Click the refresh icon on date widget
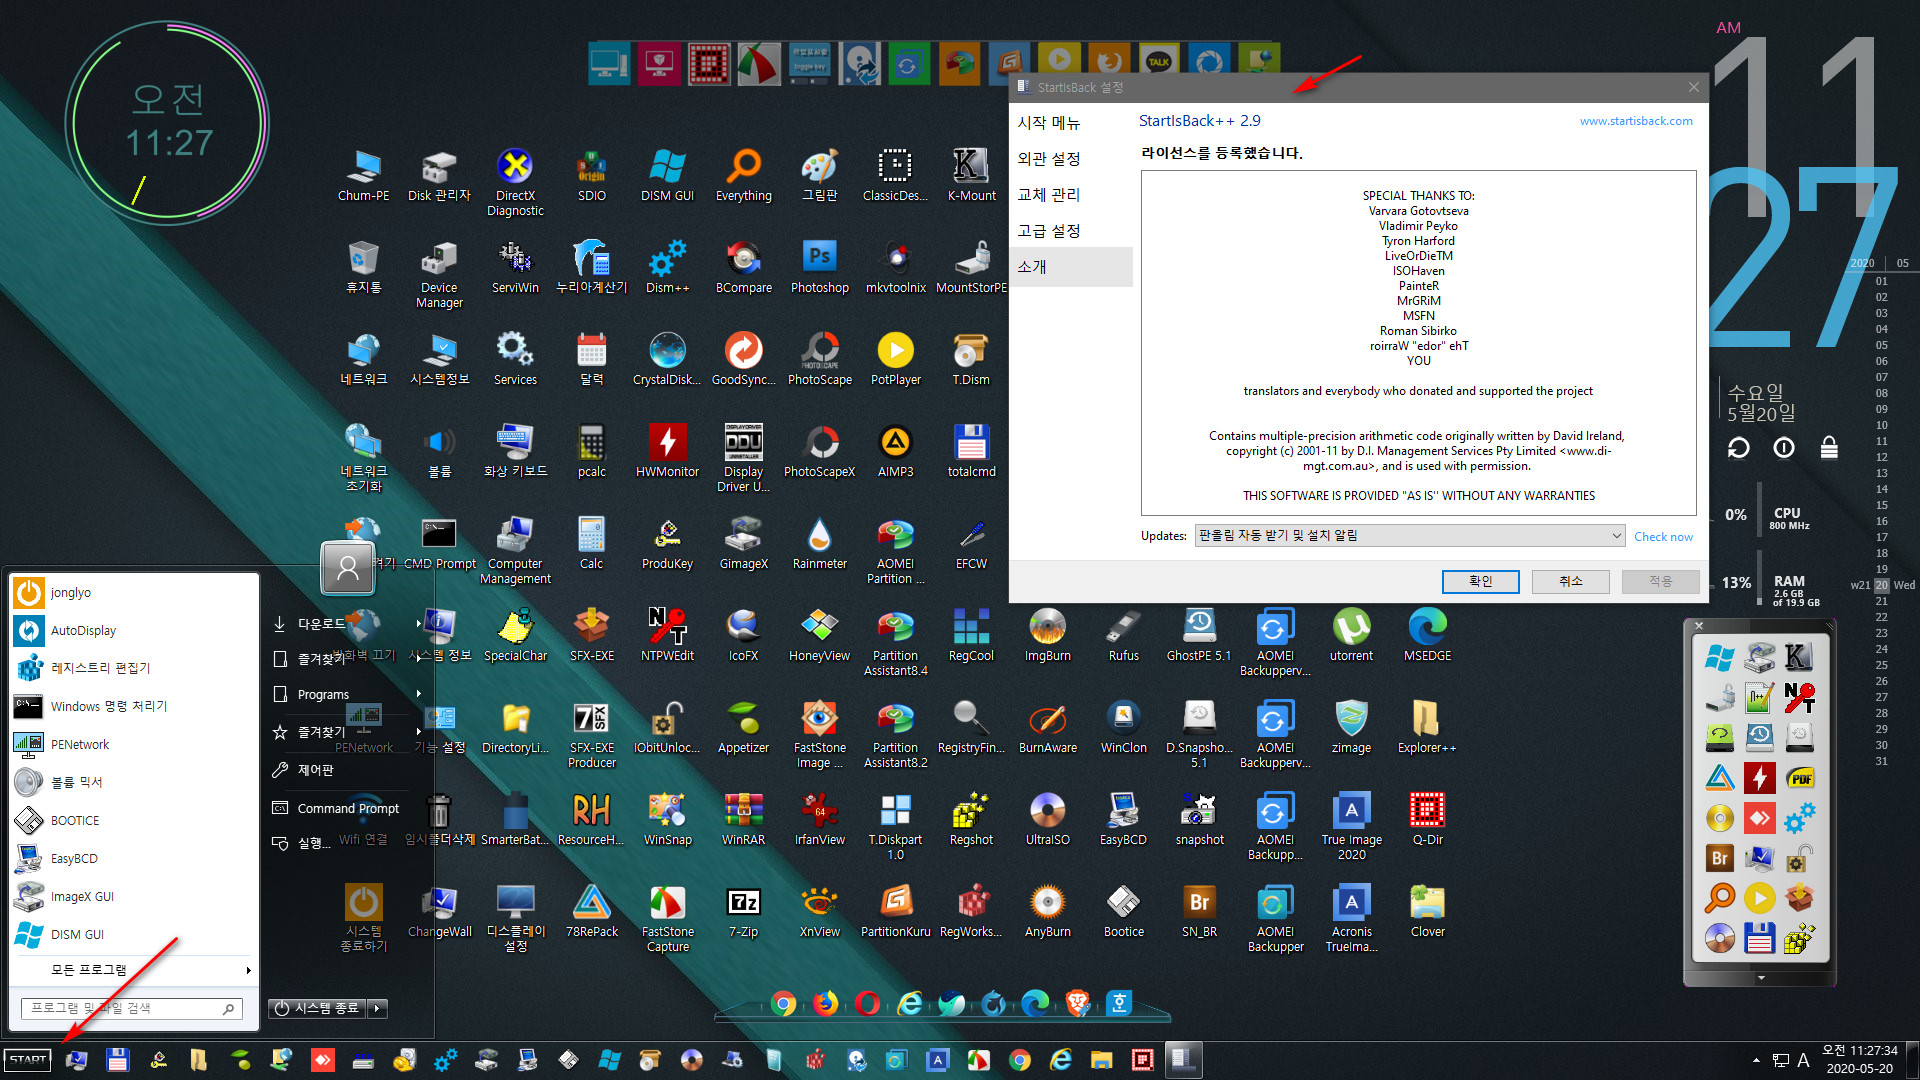Viewport: 1920px width, 1080px height. (x=1739, y=448)
